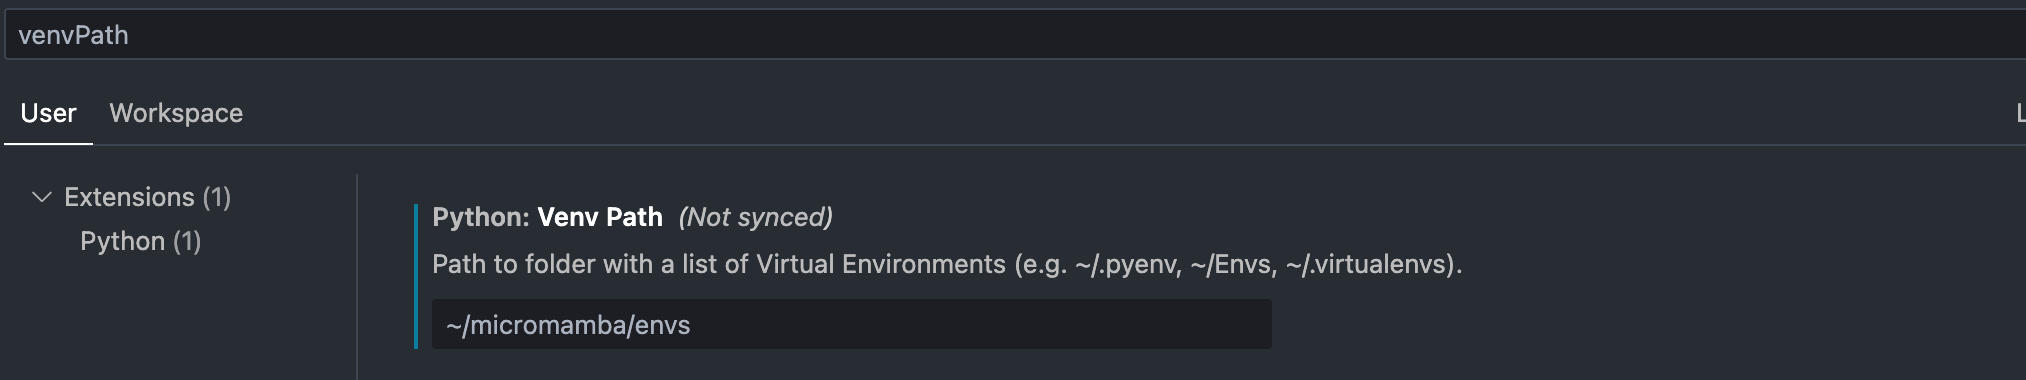Collapse the Extensions chevron arrow
This screenshot has height=380, width=2026.
coord(42,197)
